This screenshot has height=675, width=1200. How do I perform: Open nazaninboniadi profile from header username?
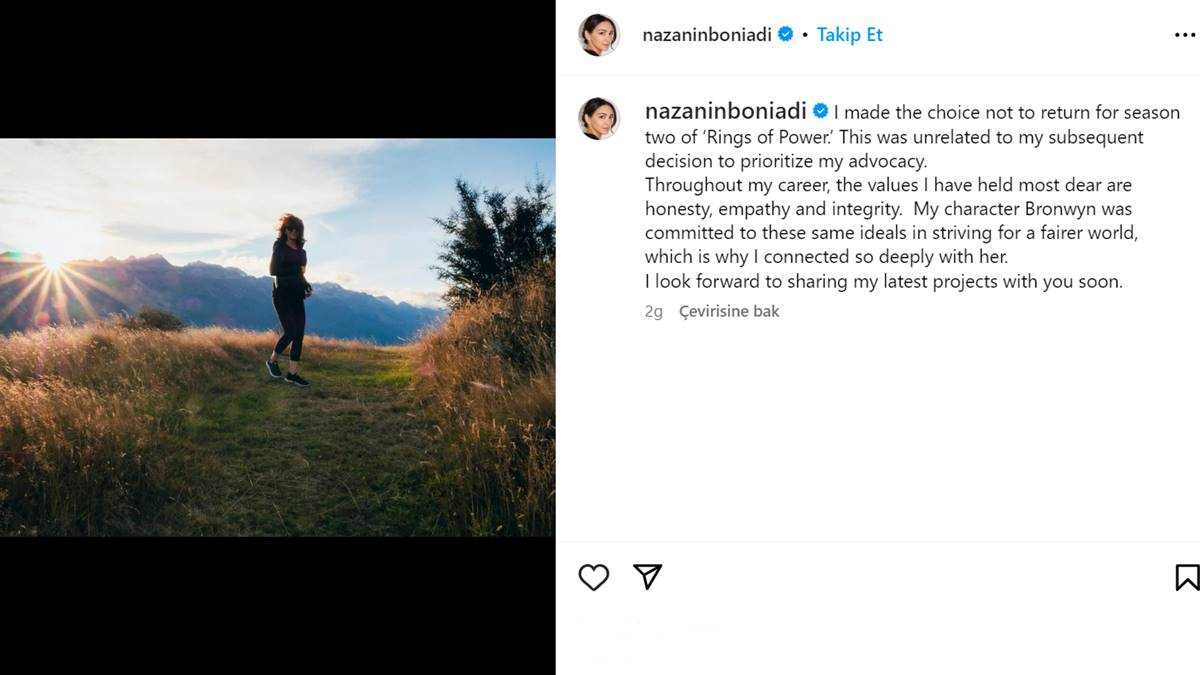click(x=706, y=34)
